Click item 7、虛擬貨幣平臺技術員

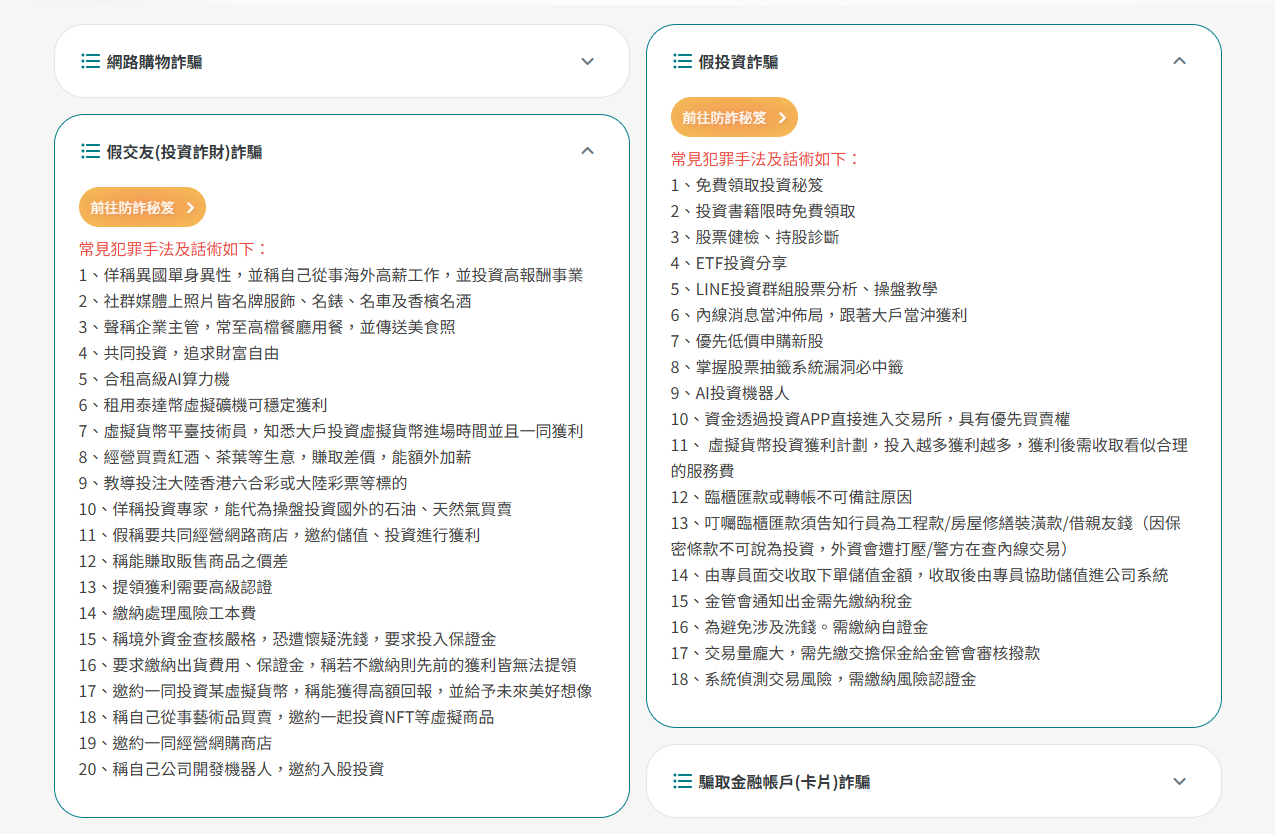[331, 431]
